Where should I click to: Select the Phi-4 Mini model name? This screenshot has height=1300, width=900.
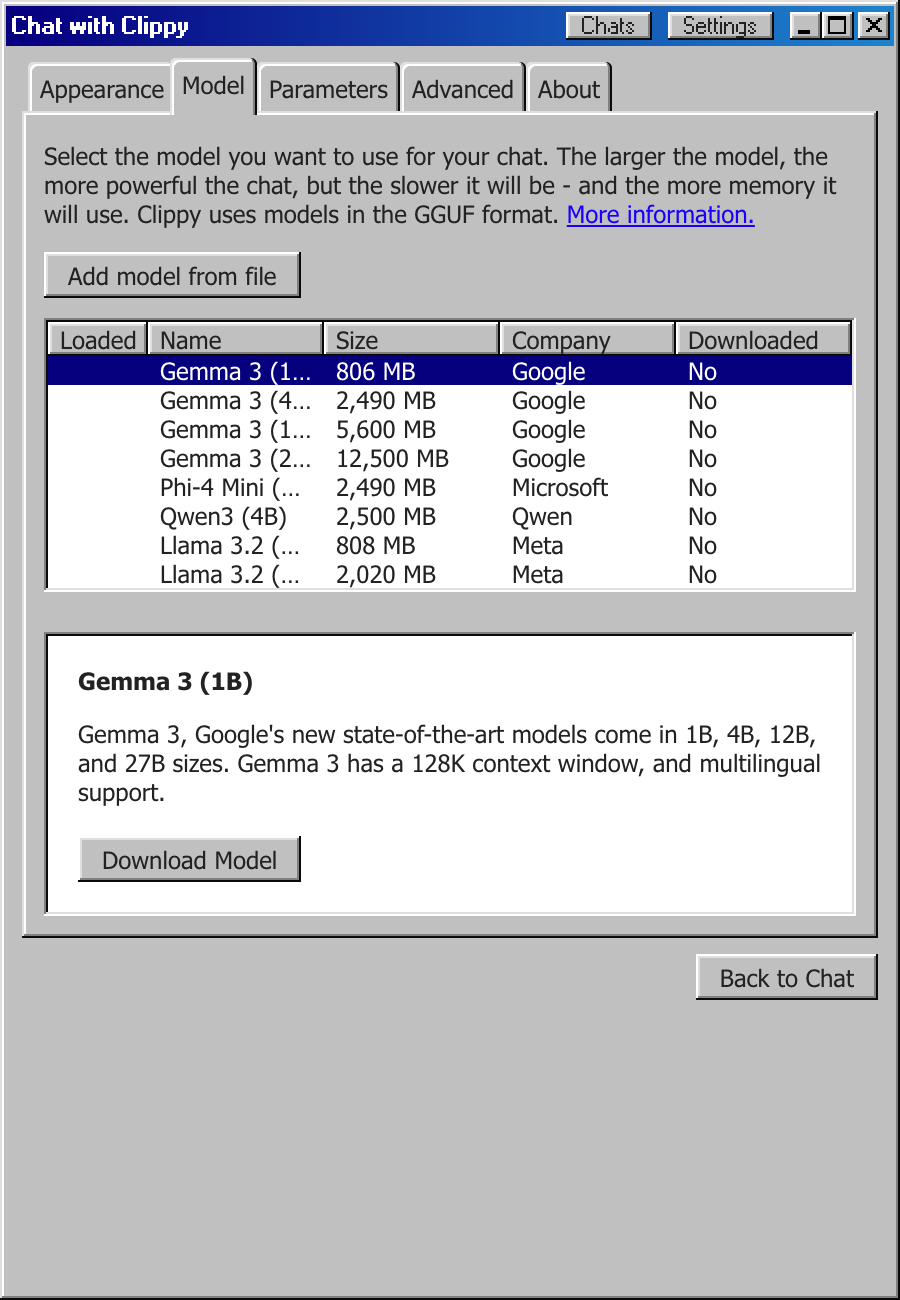click(x=230, y=488)
